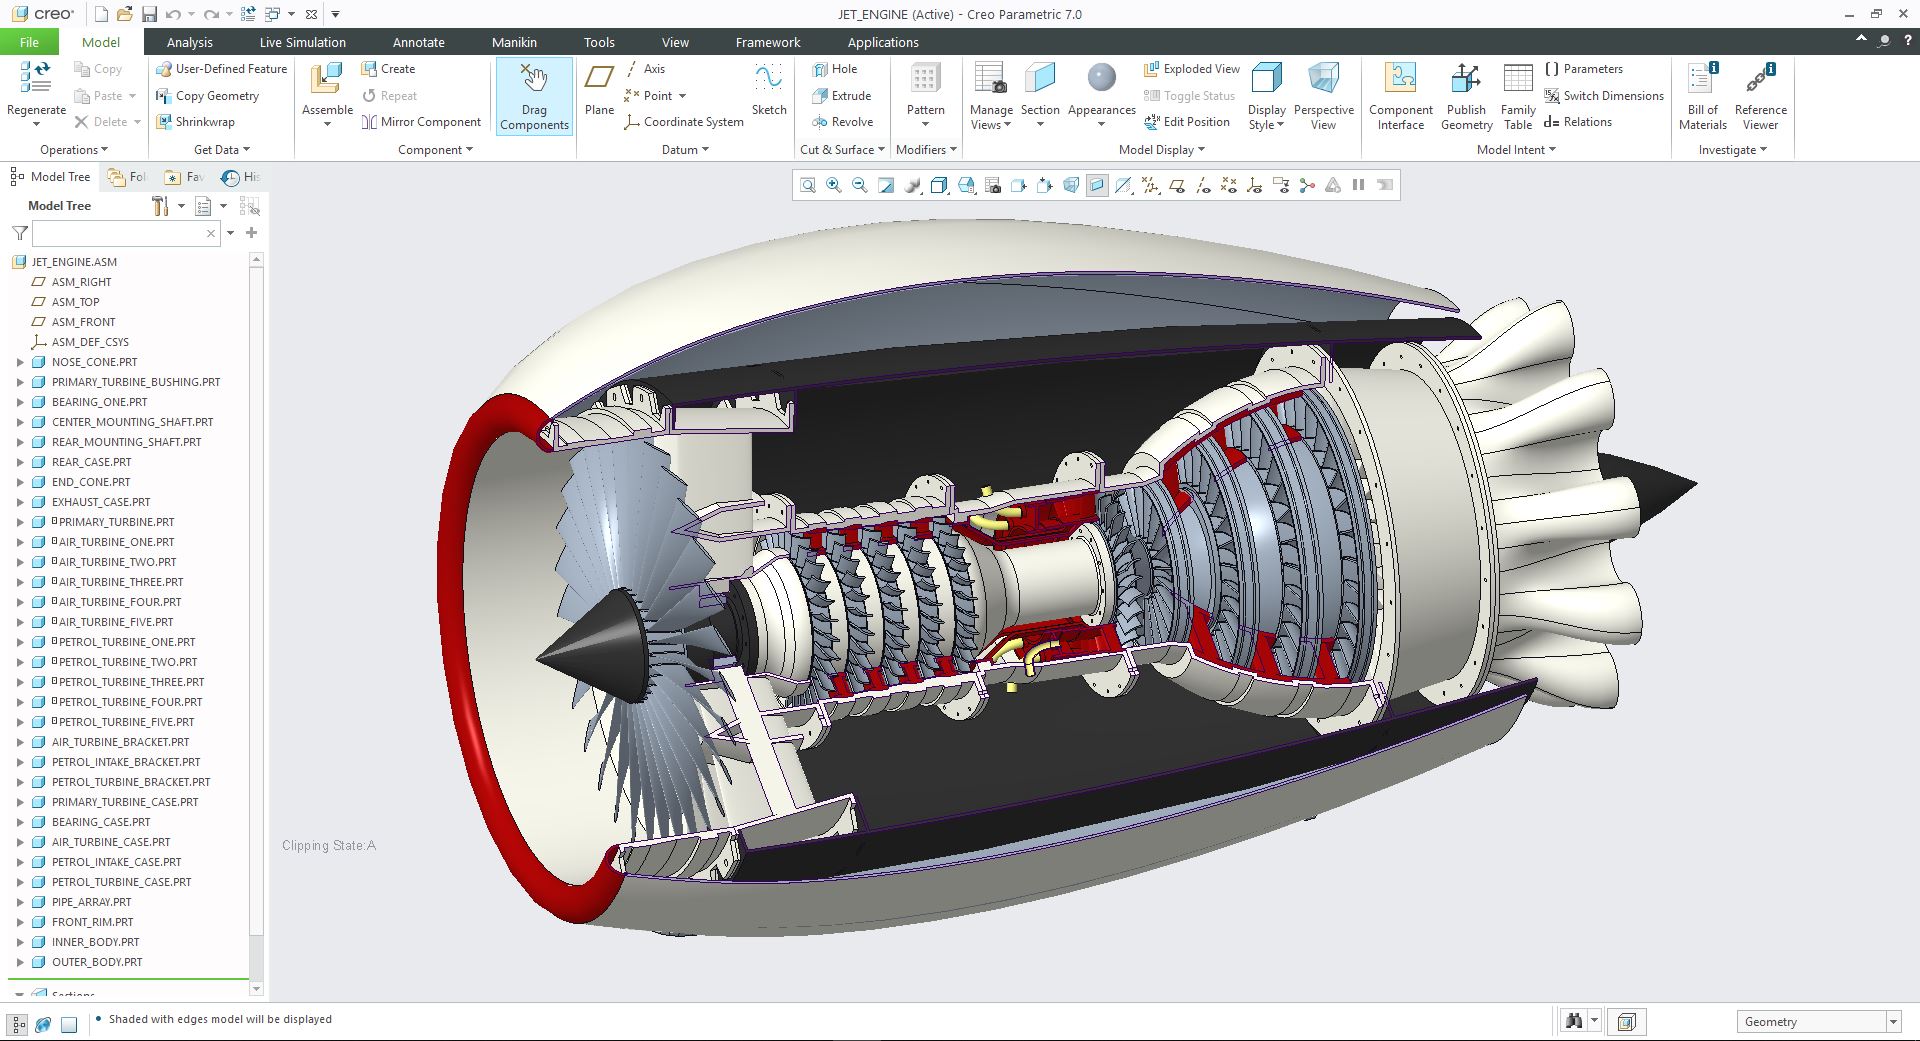Toggle Exploded View of the assembly
Image resolution: width=1920 pixels, height=1041 pixels.
(1191, 69)
